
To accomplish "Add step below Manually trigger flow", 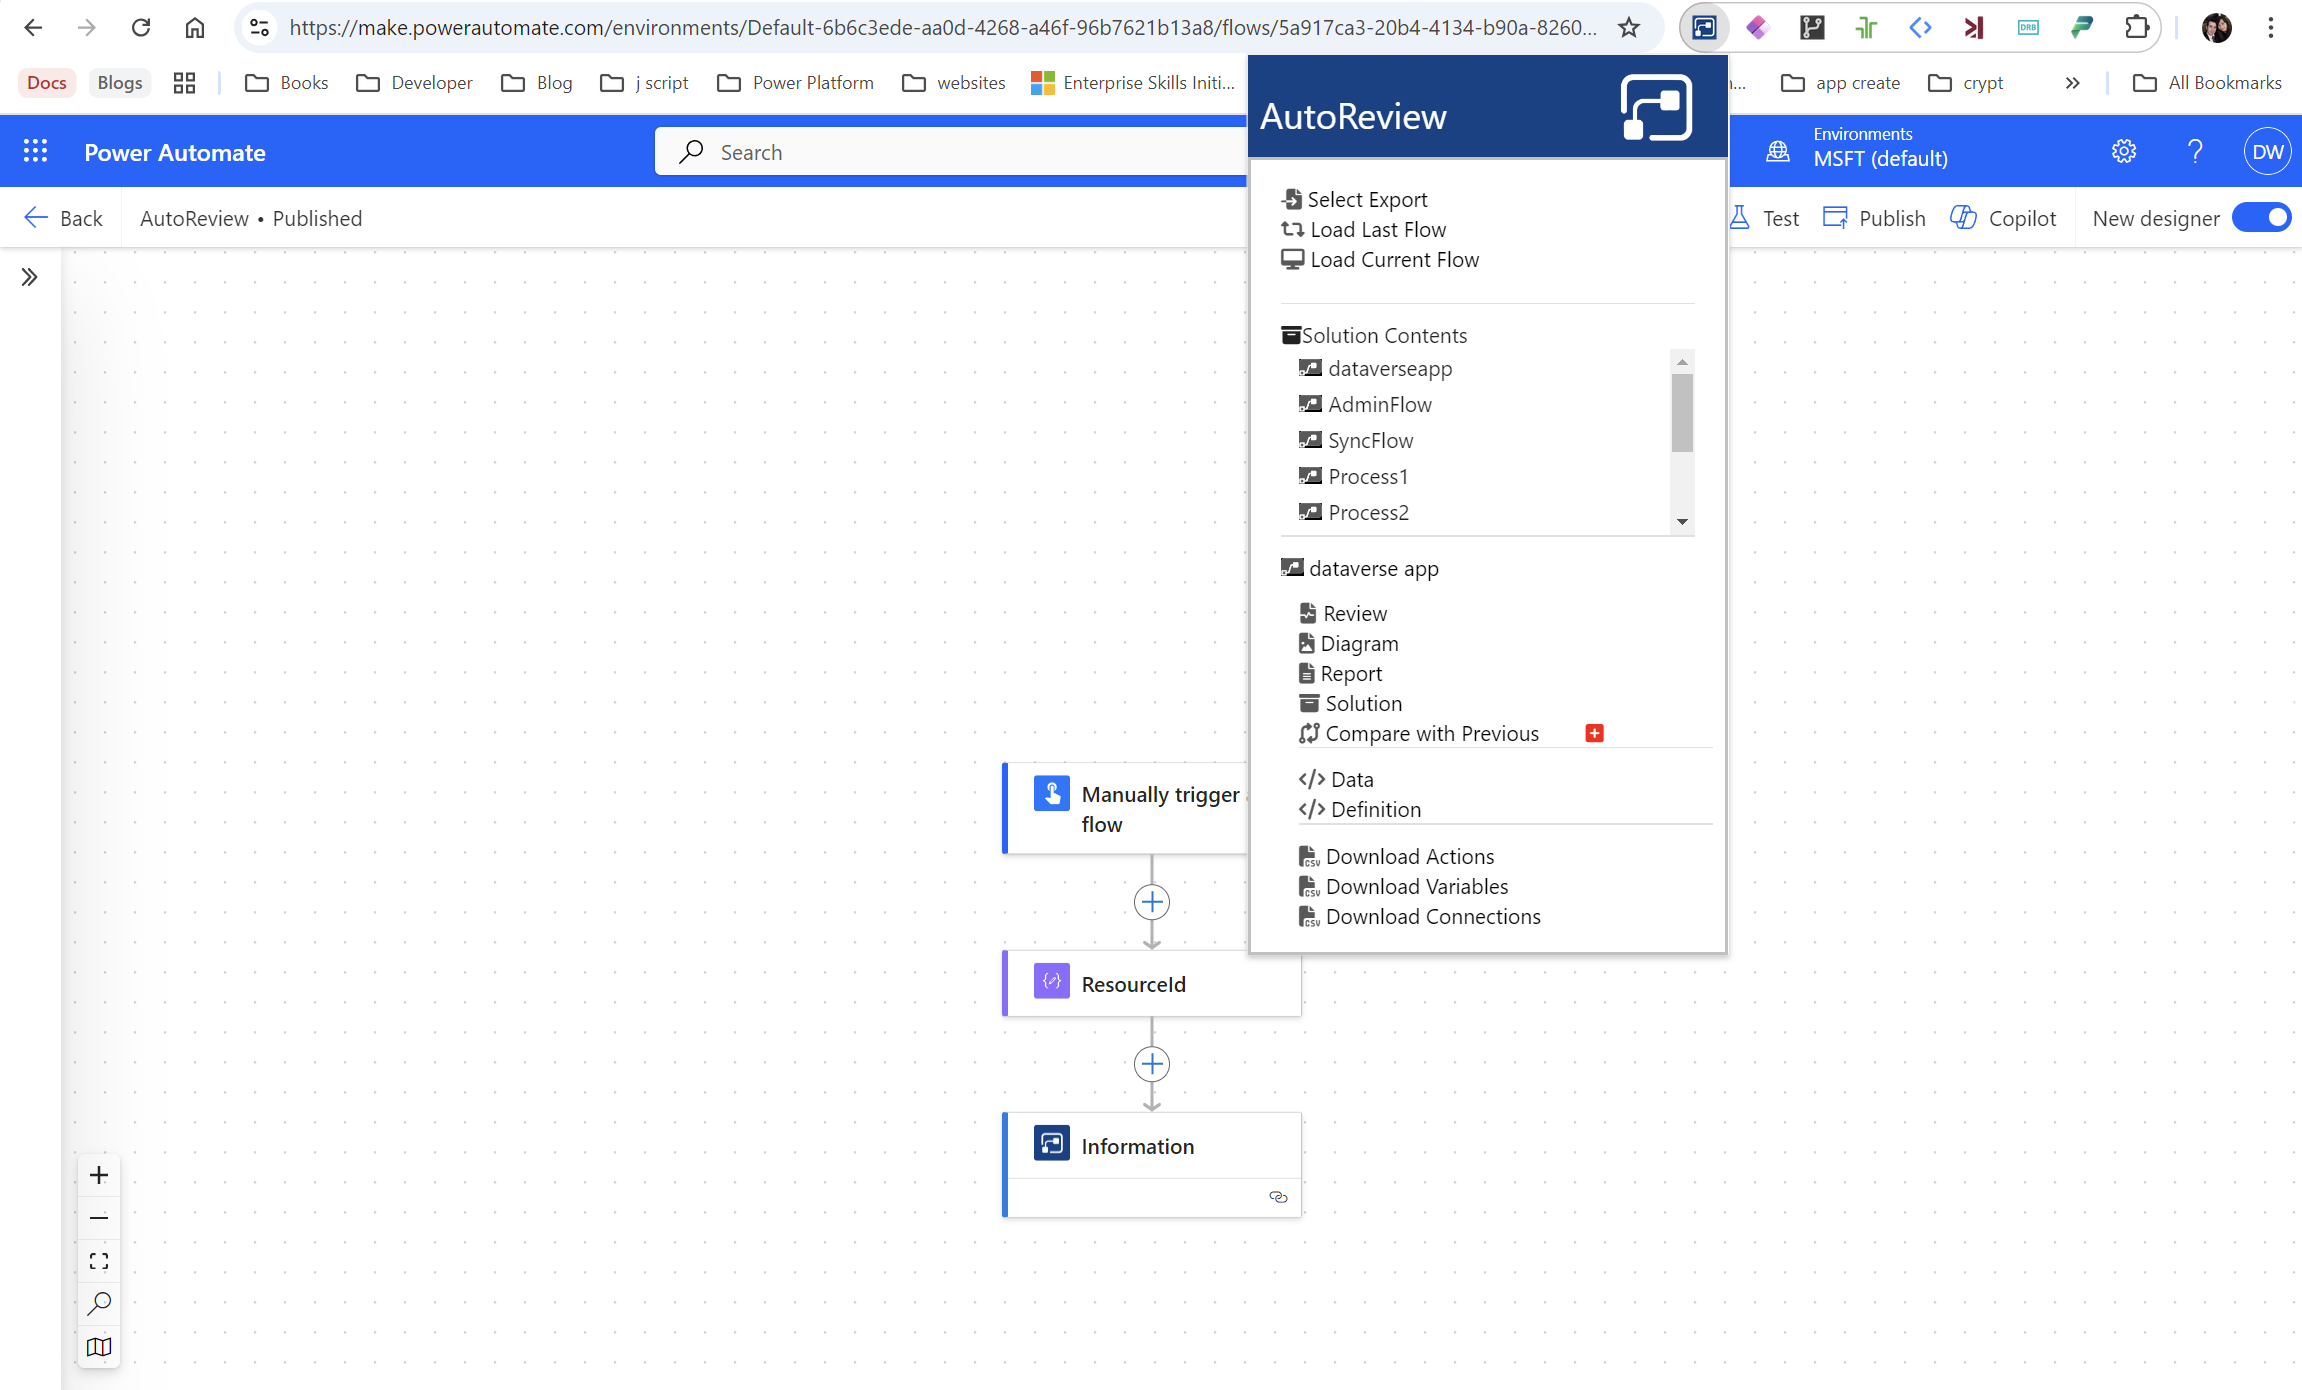I will point(1152,902).
